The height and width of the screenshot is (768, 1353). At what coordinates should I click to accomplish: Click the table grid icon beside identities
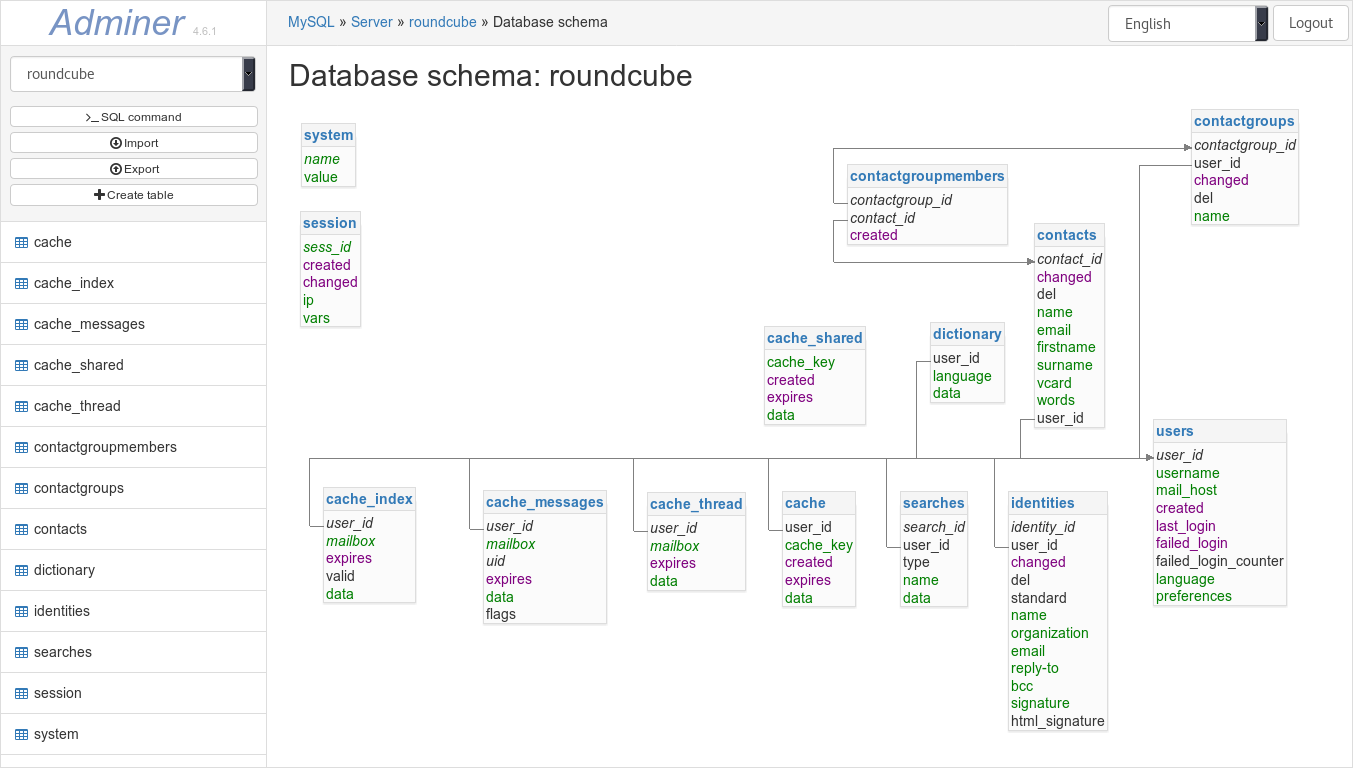(21, 611)
